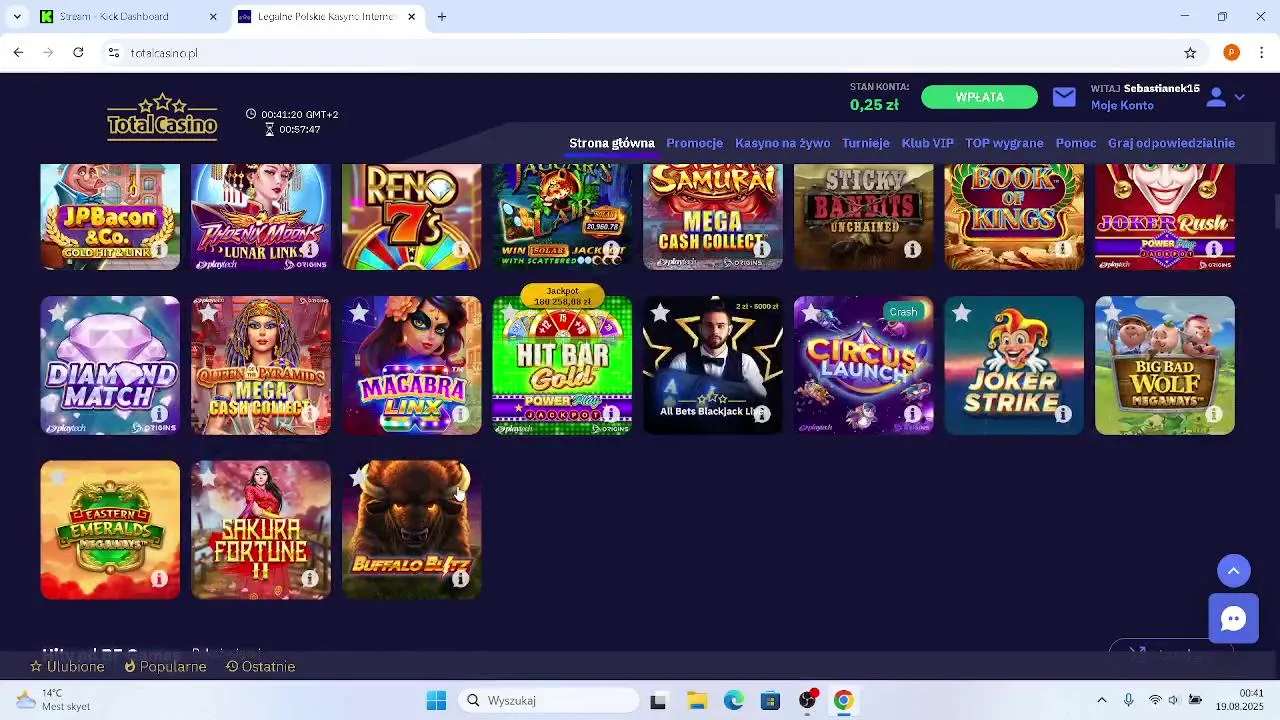Open info icon on Sticky Bandits Unchained
1280x720 pixels.
point(912,249)
